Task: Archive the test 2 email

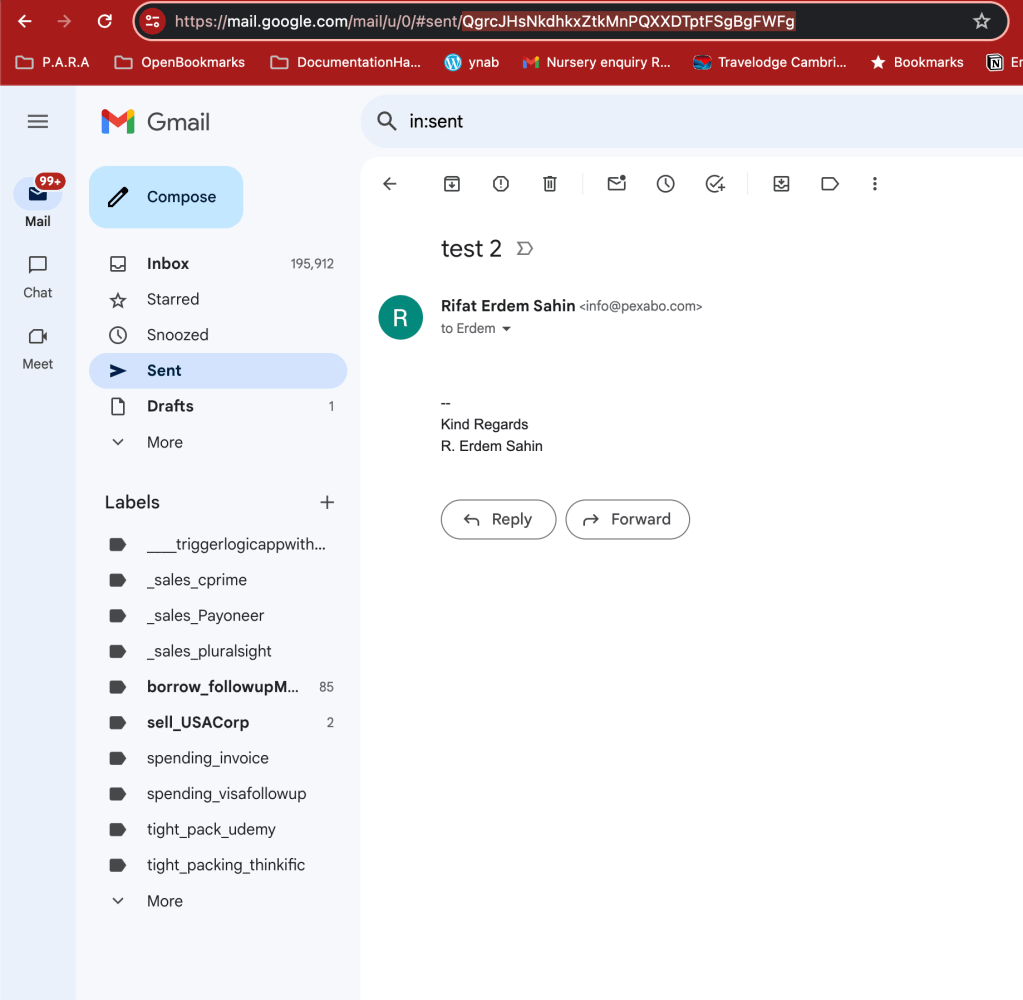Action: click(x=451, y=184)
